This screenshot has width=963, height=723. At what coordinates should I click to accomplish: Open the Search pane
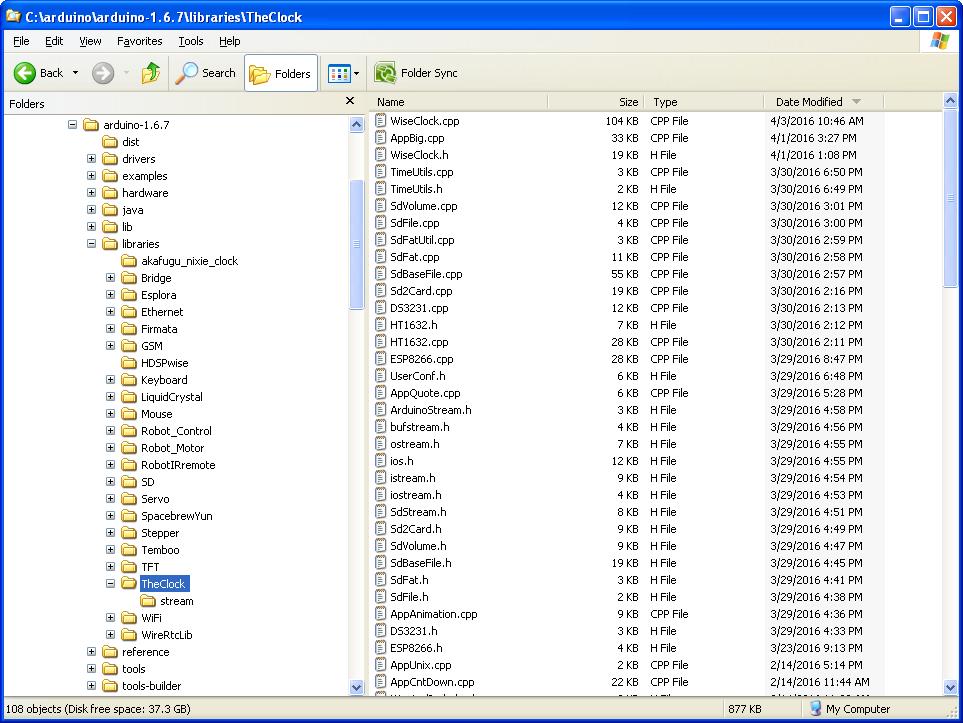205,73
